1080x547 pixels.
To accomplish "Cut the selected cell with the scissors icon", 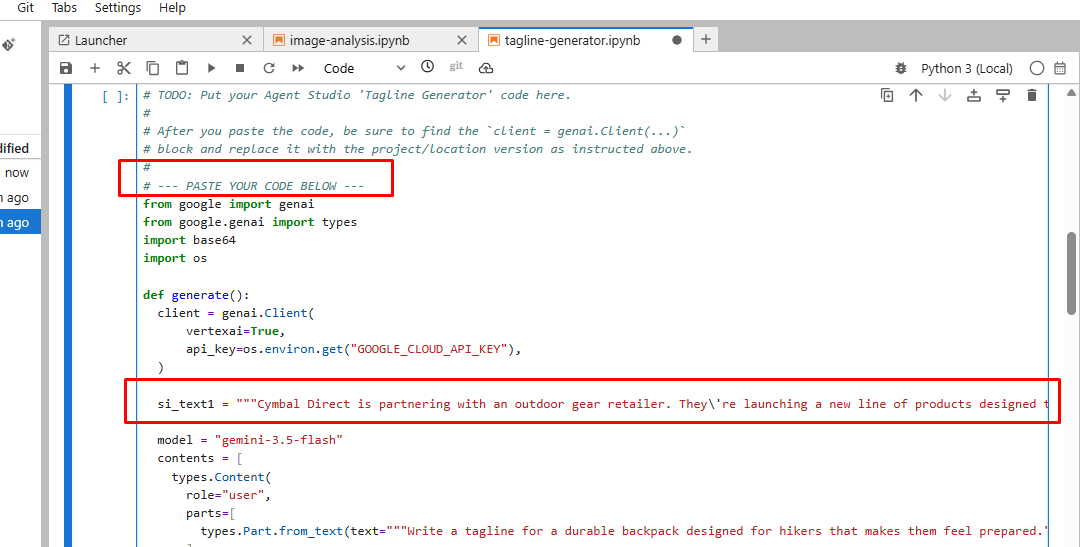I will [x=124, y=68].
